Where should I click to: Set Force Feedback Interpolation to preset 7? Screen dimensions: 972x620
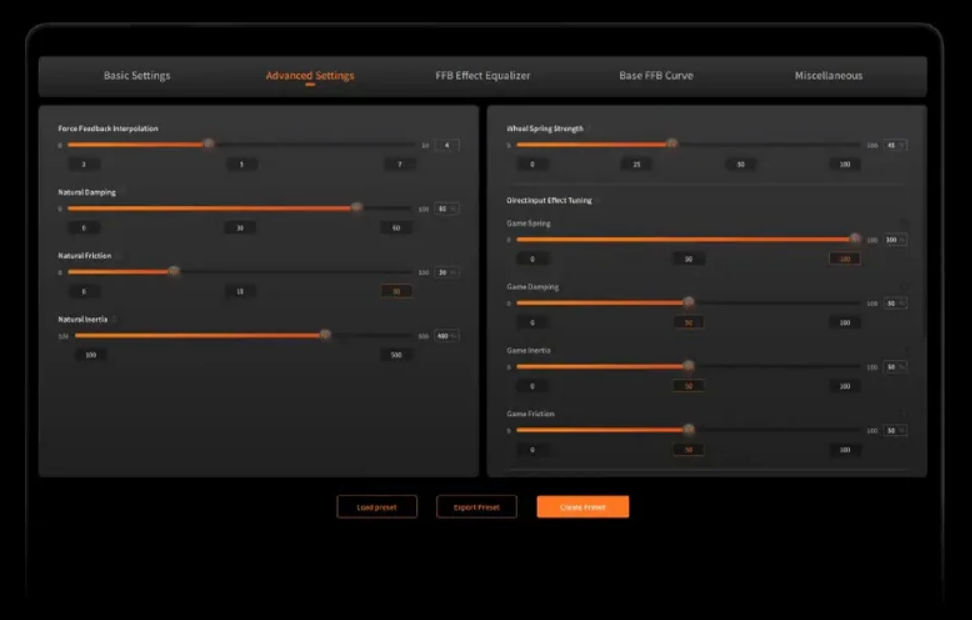[x=397, y=164]
